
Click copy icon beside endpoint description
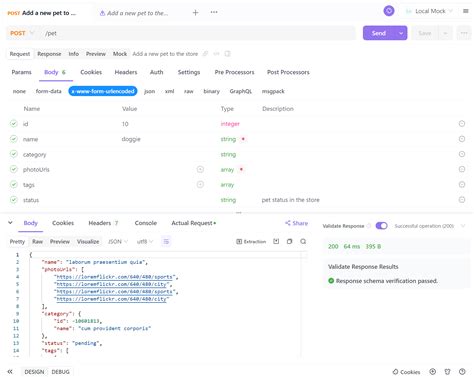click(227, 54)
